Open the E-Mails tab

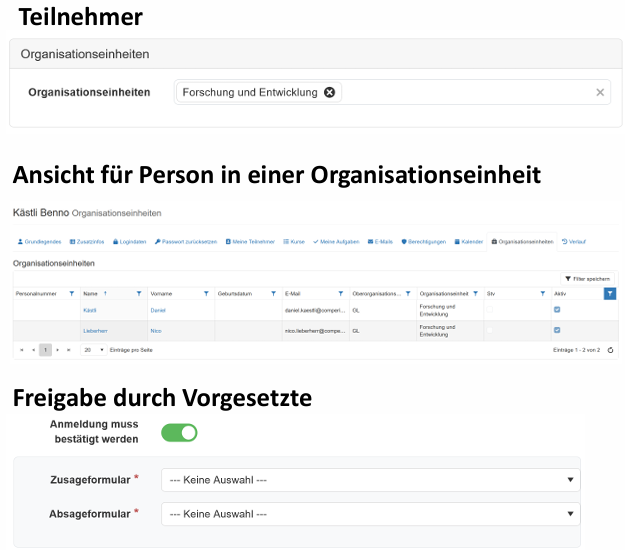(x=380, y=242)
